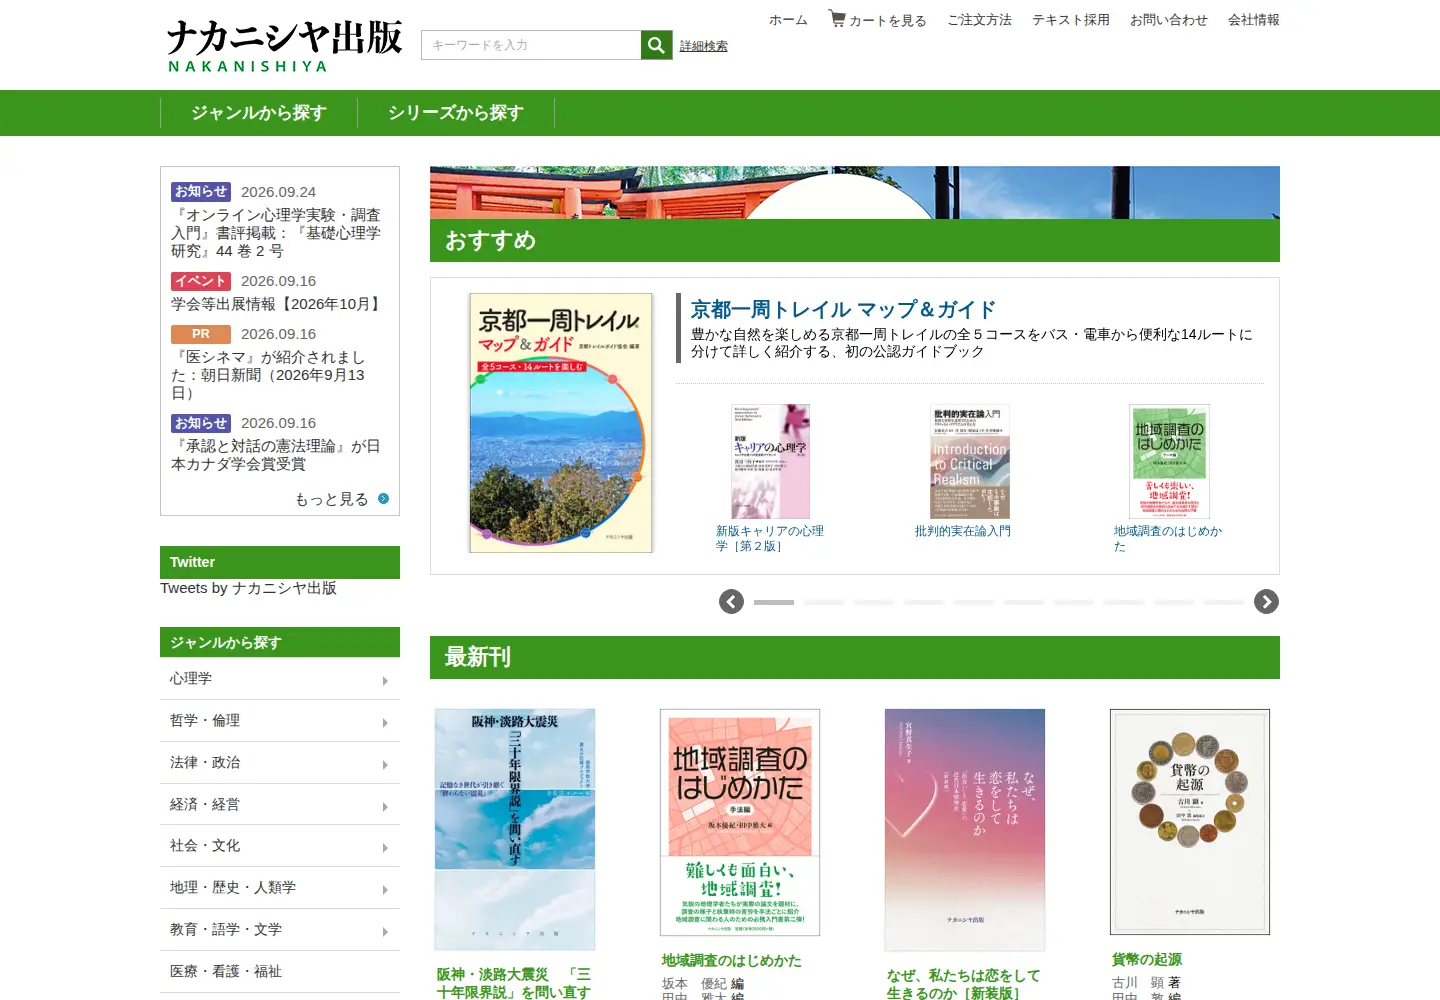Expand the 哲学・倫理 genre category

pyautogui.click(x=280, y=721)
